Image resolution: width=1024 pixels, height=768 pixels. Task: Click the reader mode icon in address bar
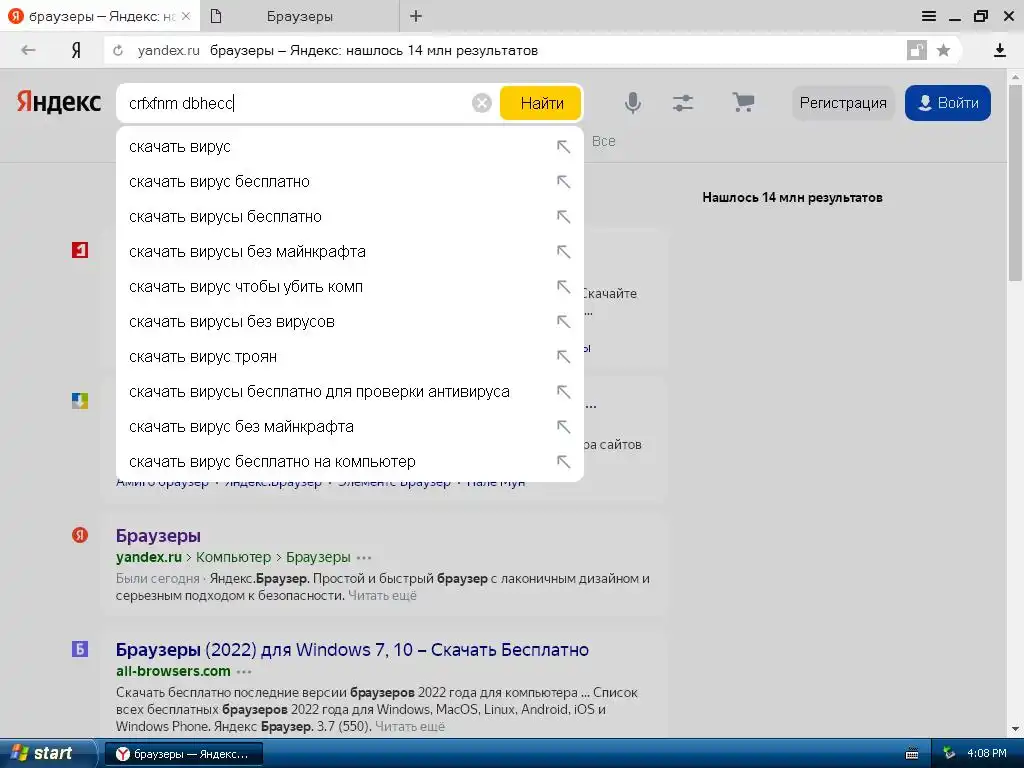tap(916, 50)
